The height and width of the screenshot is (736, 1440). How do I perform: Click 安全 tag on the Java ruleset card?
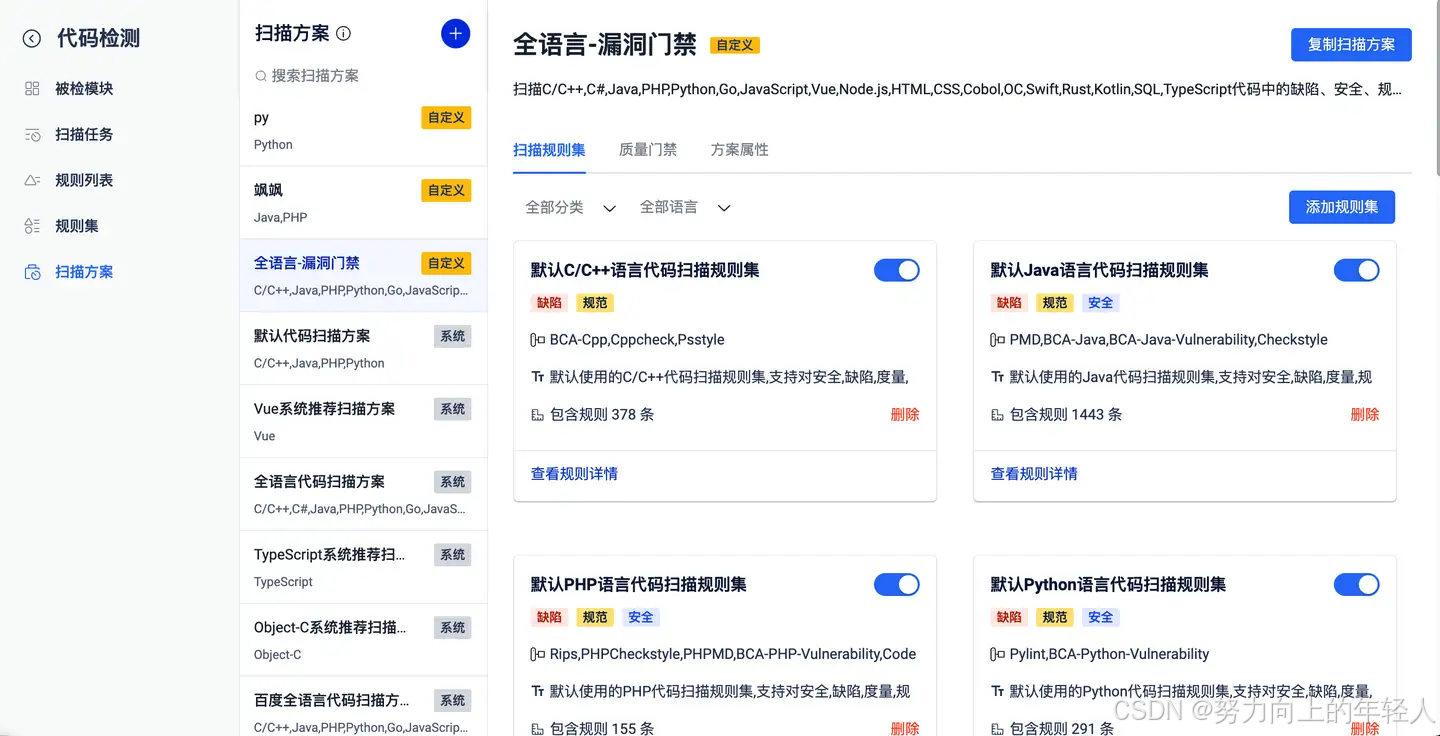(x=1100, y=303)
